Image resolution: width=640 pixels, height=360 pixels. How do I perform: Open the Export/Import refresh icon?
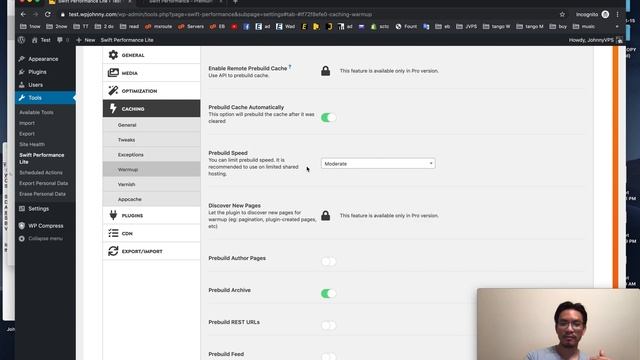(113, 251)
